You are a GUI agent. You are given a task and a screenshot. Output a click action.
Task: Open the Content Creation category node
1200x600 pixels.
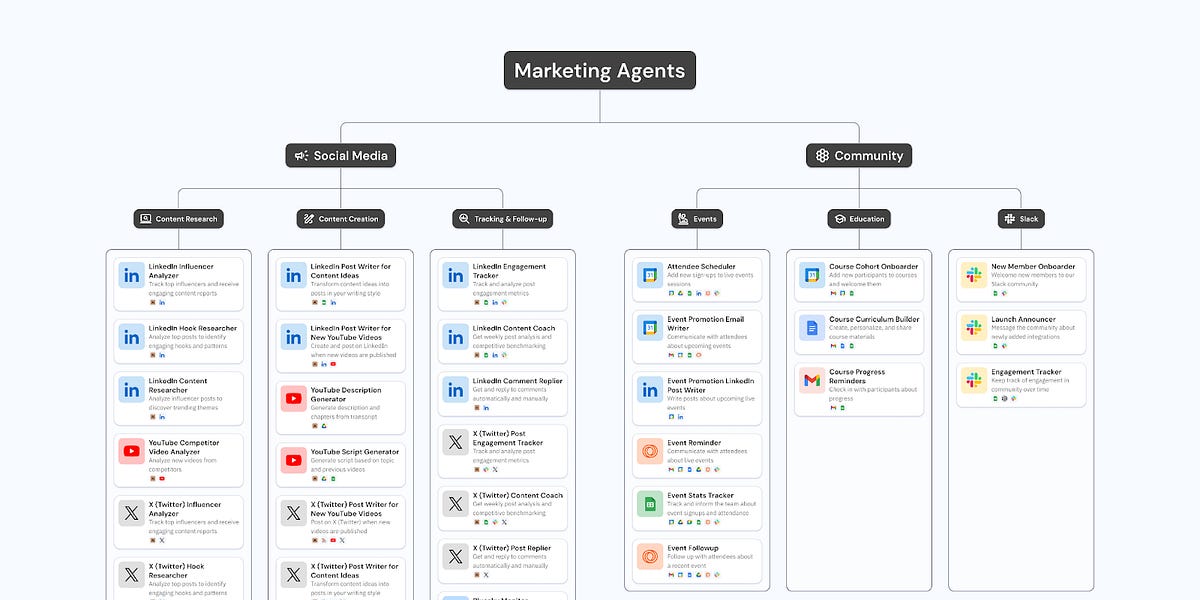341,218
